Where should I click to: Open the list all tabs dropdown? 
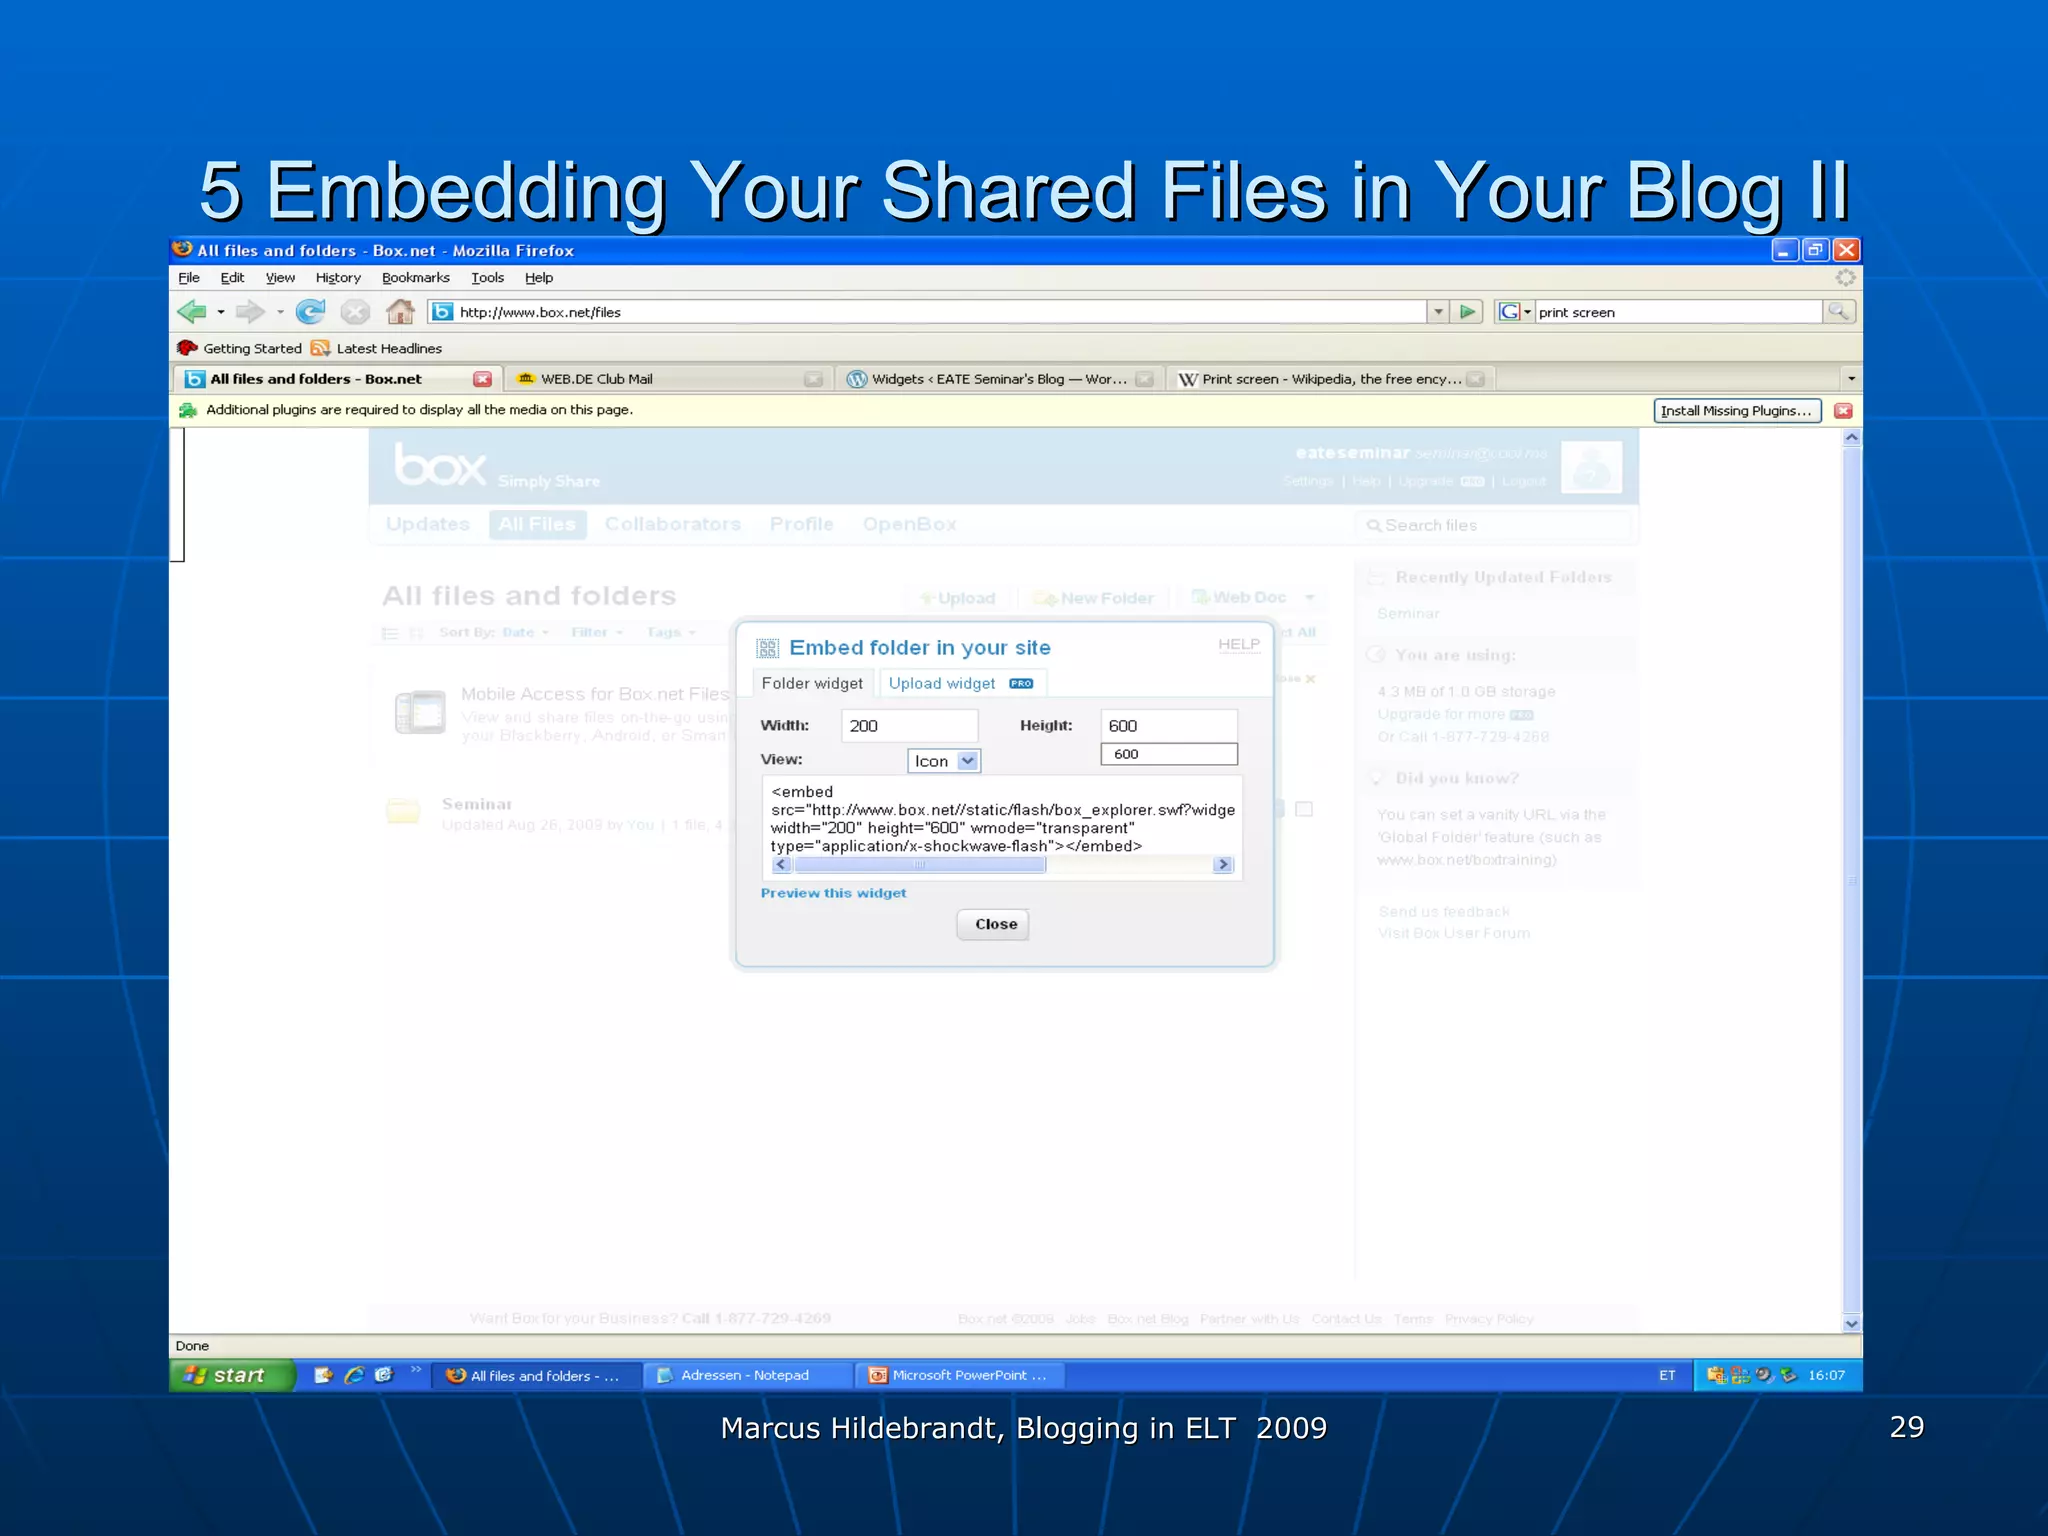1851,379
